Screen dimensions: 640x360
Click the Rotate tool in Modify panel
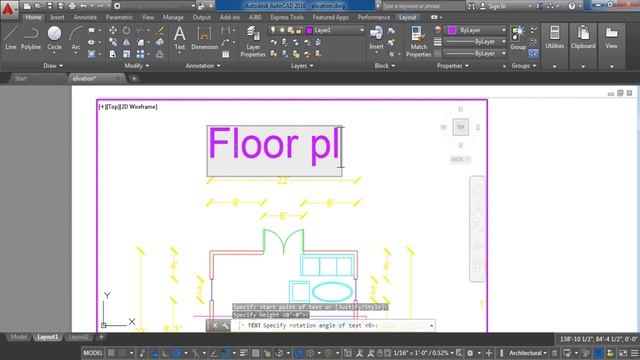(x=127, y=30)
